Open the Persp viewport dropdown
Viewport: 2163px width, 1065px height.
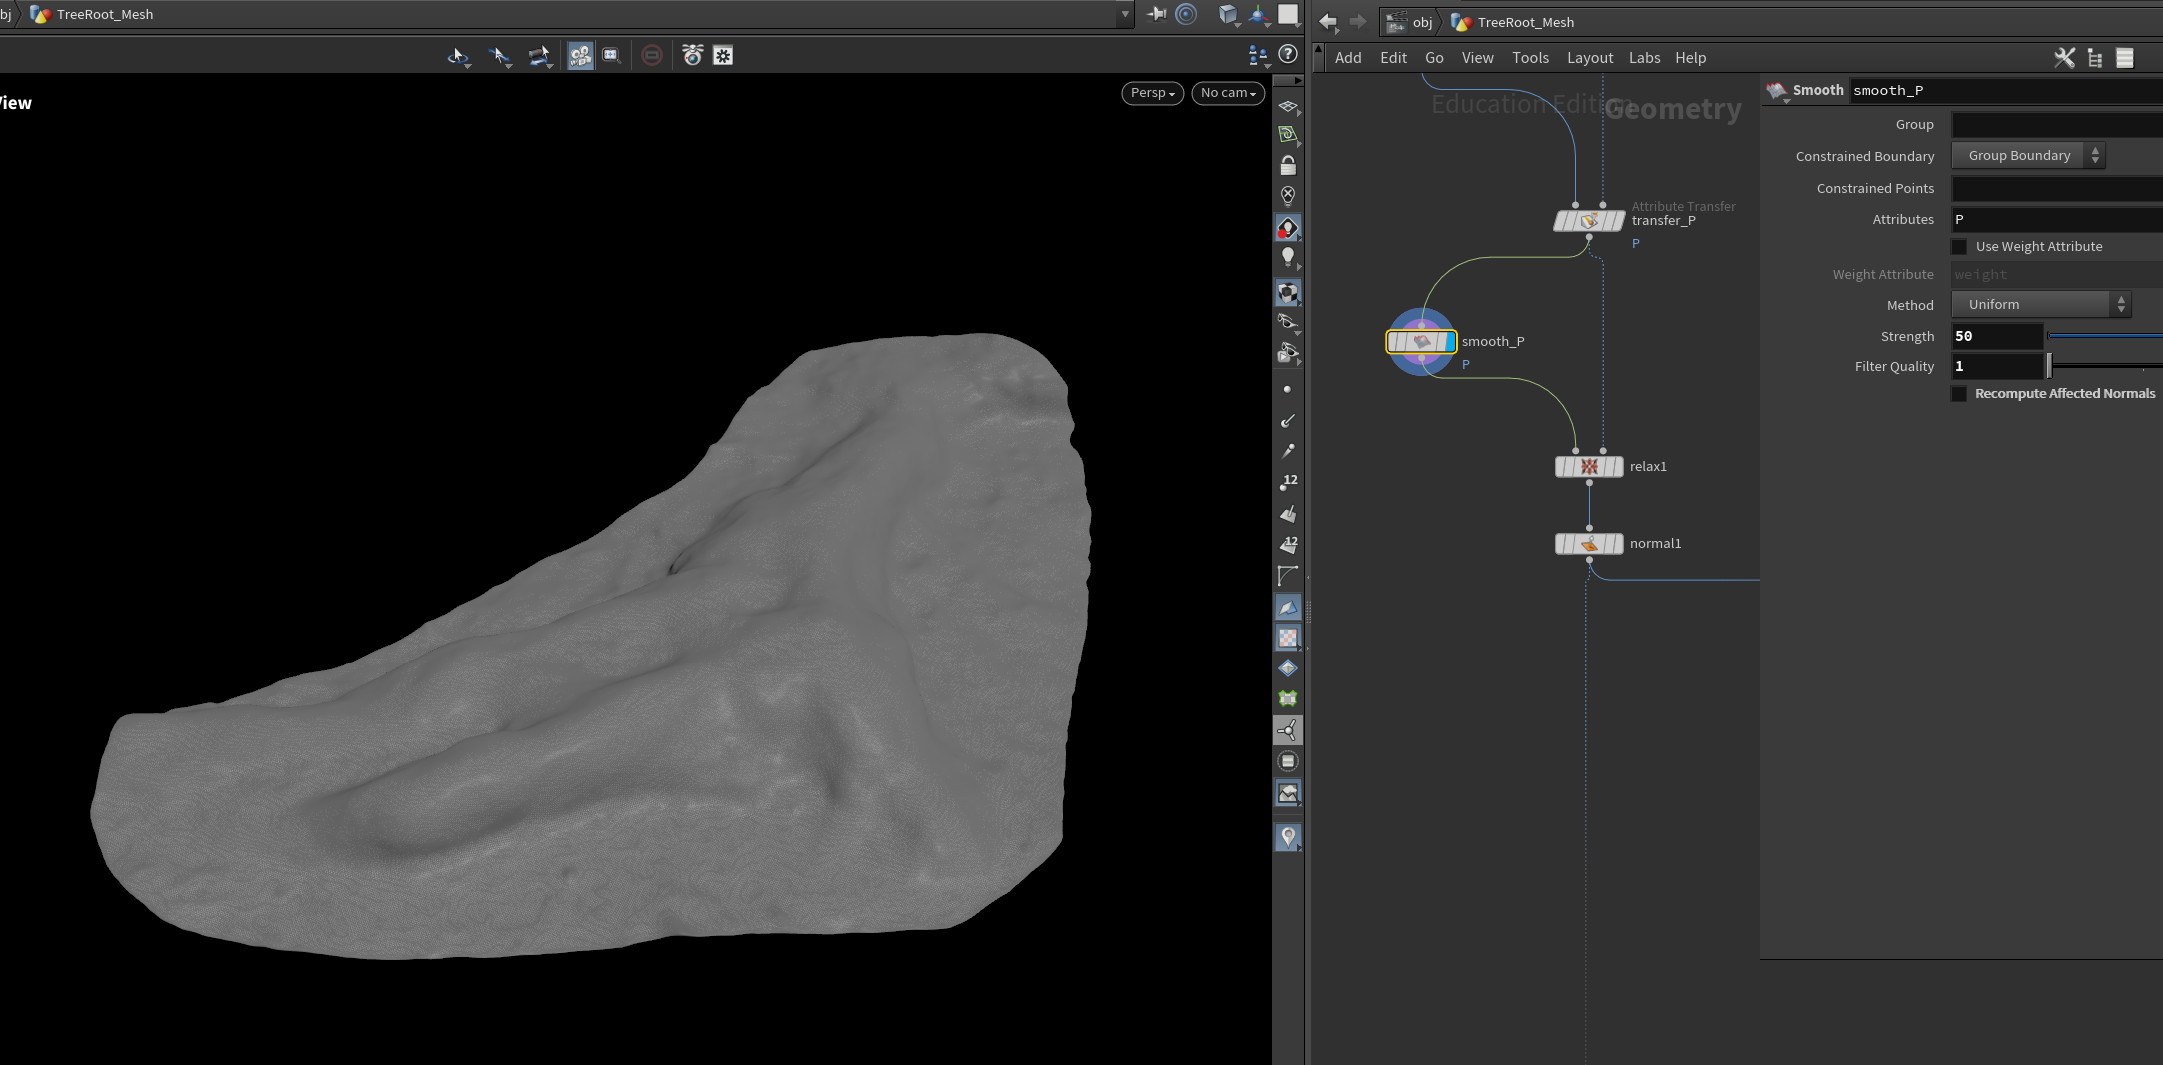(1152, 93)
